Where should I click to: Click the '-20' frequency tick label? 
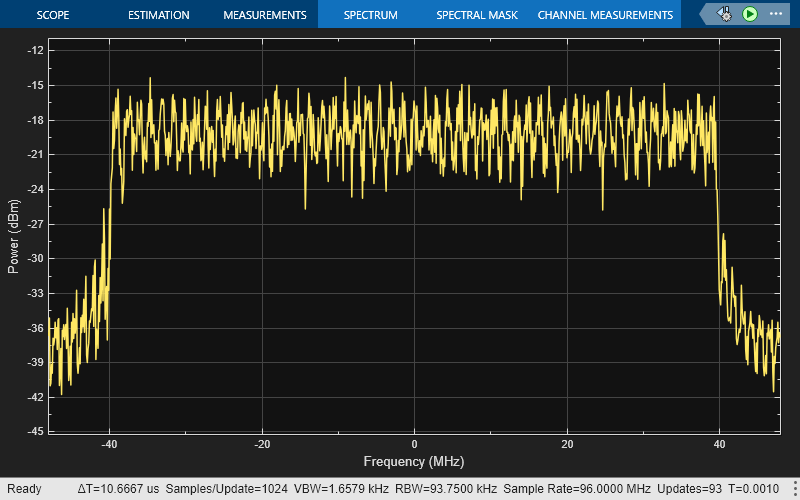[x=262, y=444]
